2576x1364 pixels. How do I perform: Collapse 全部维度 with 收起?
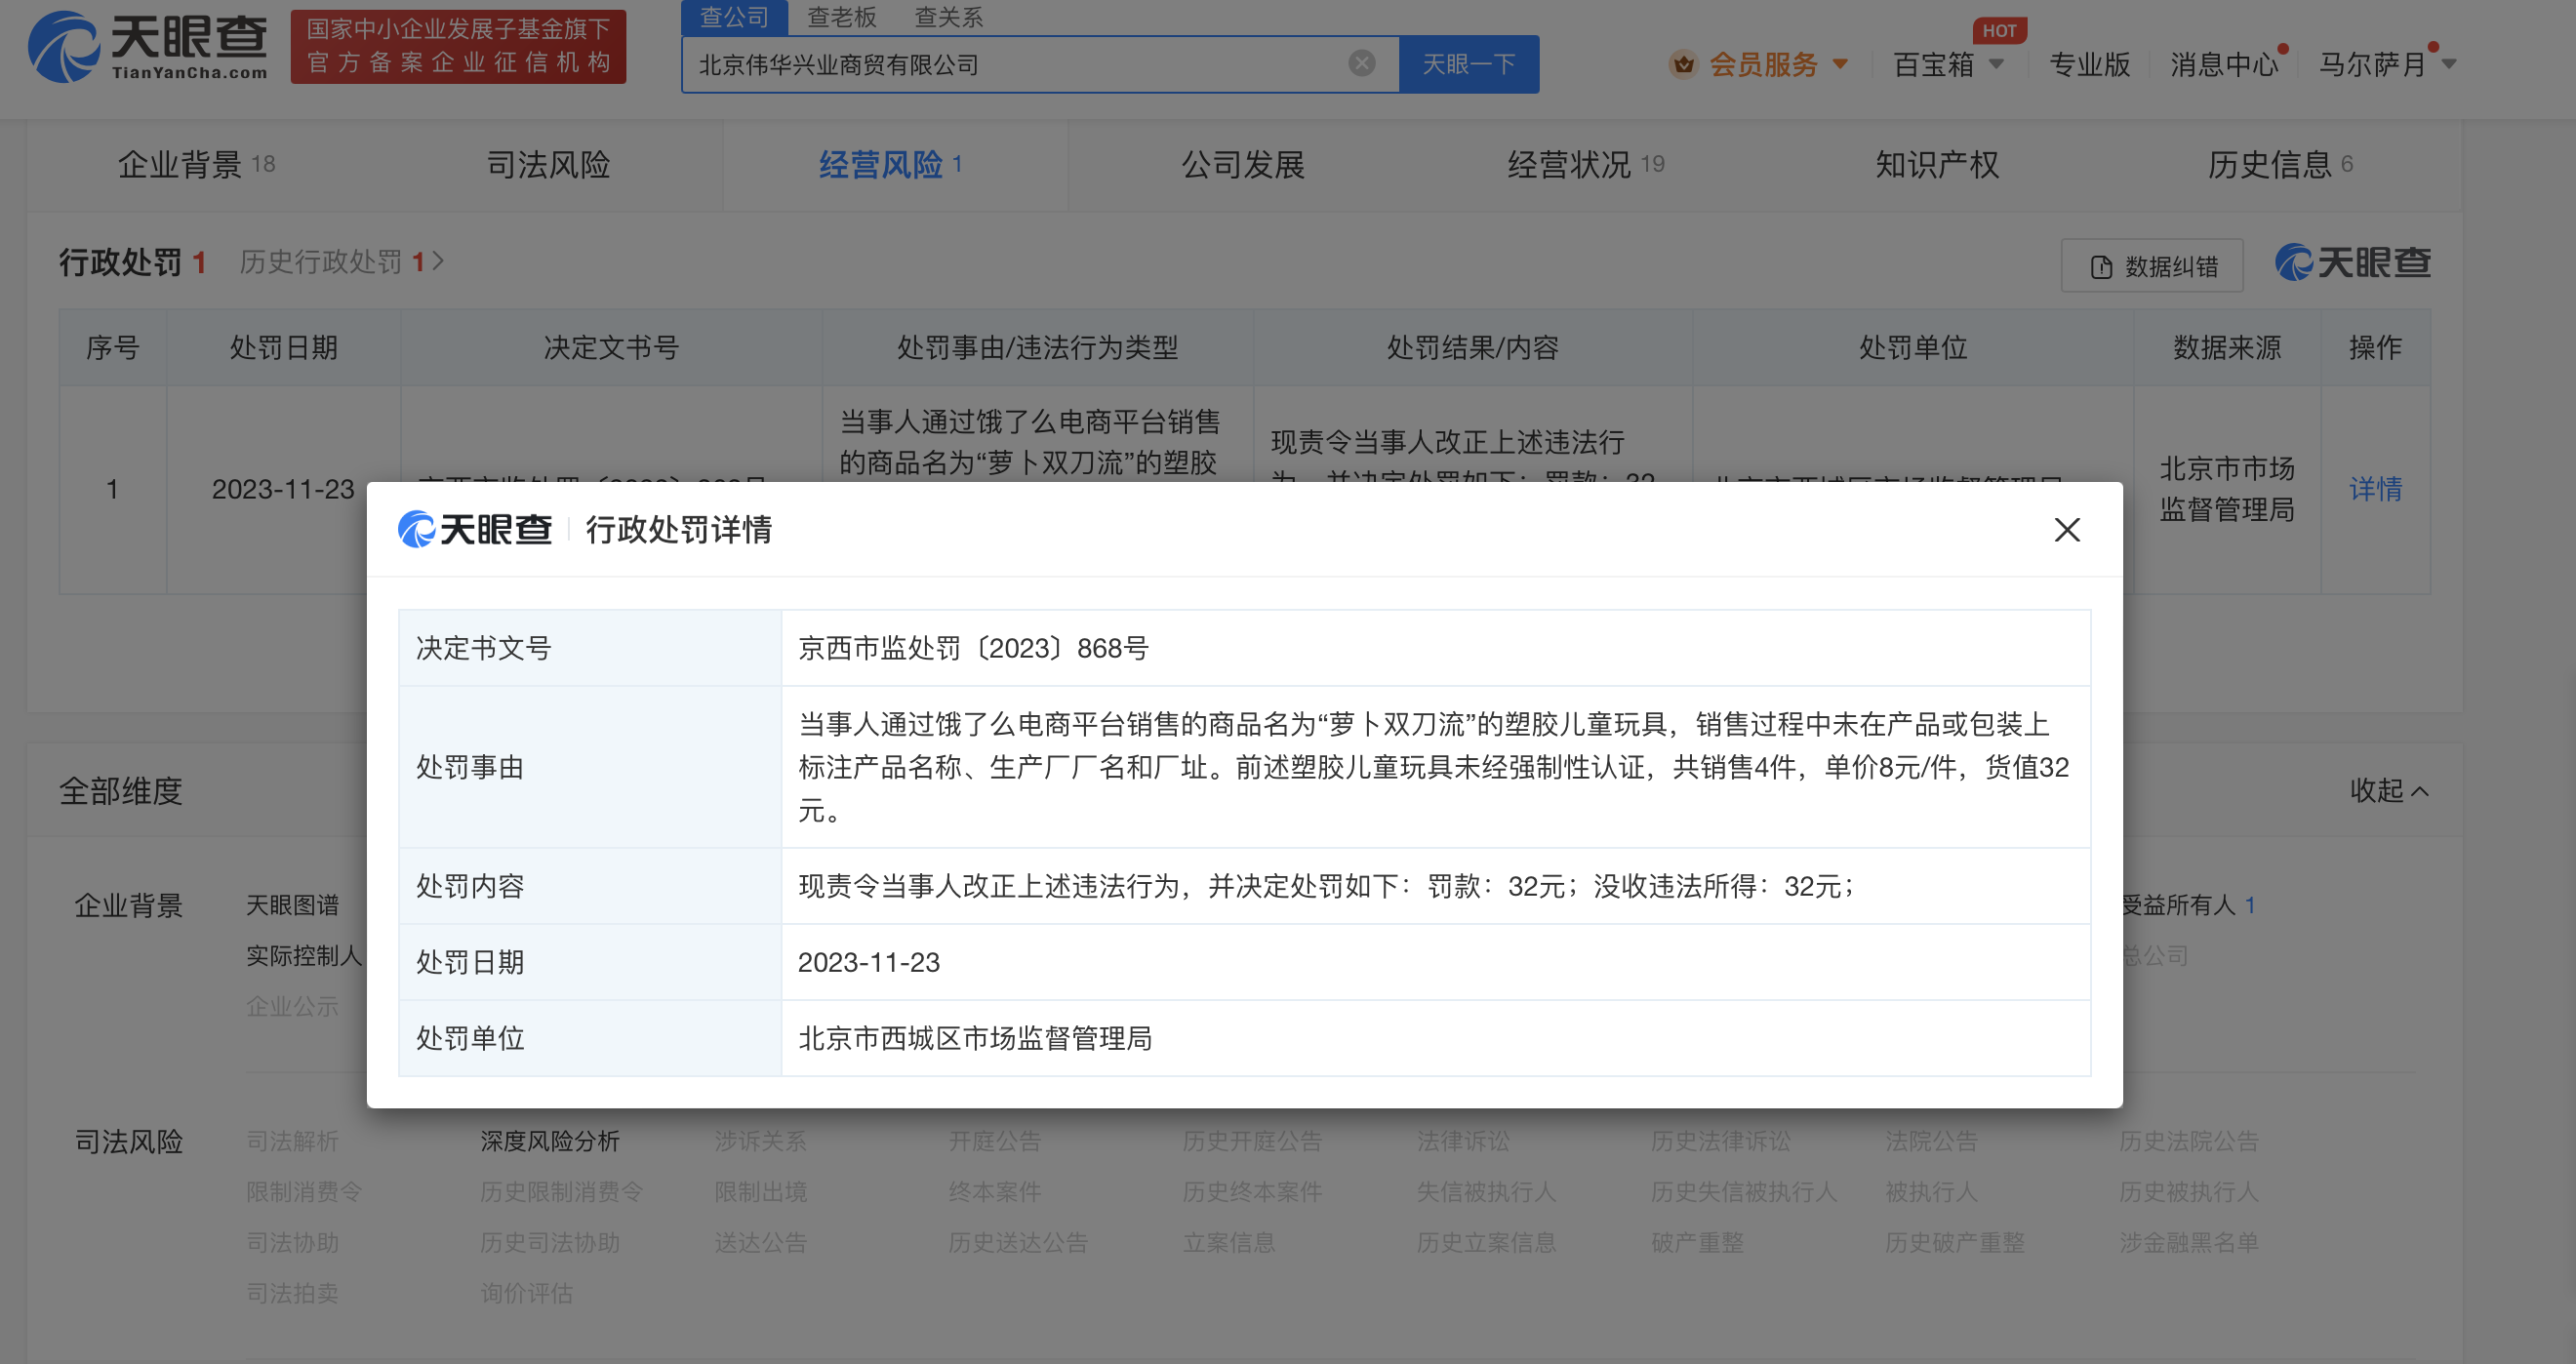point(2388,791)
